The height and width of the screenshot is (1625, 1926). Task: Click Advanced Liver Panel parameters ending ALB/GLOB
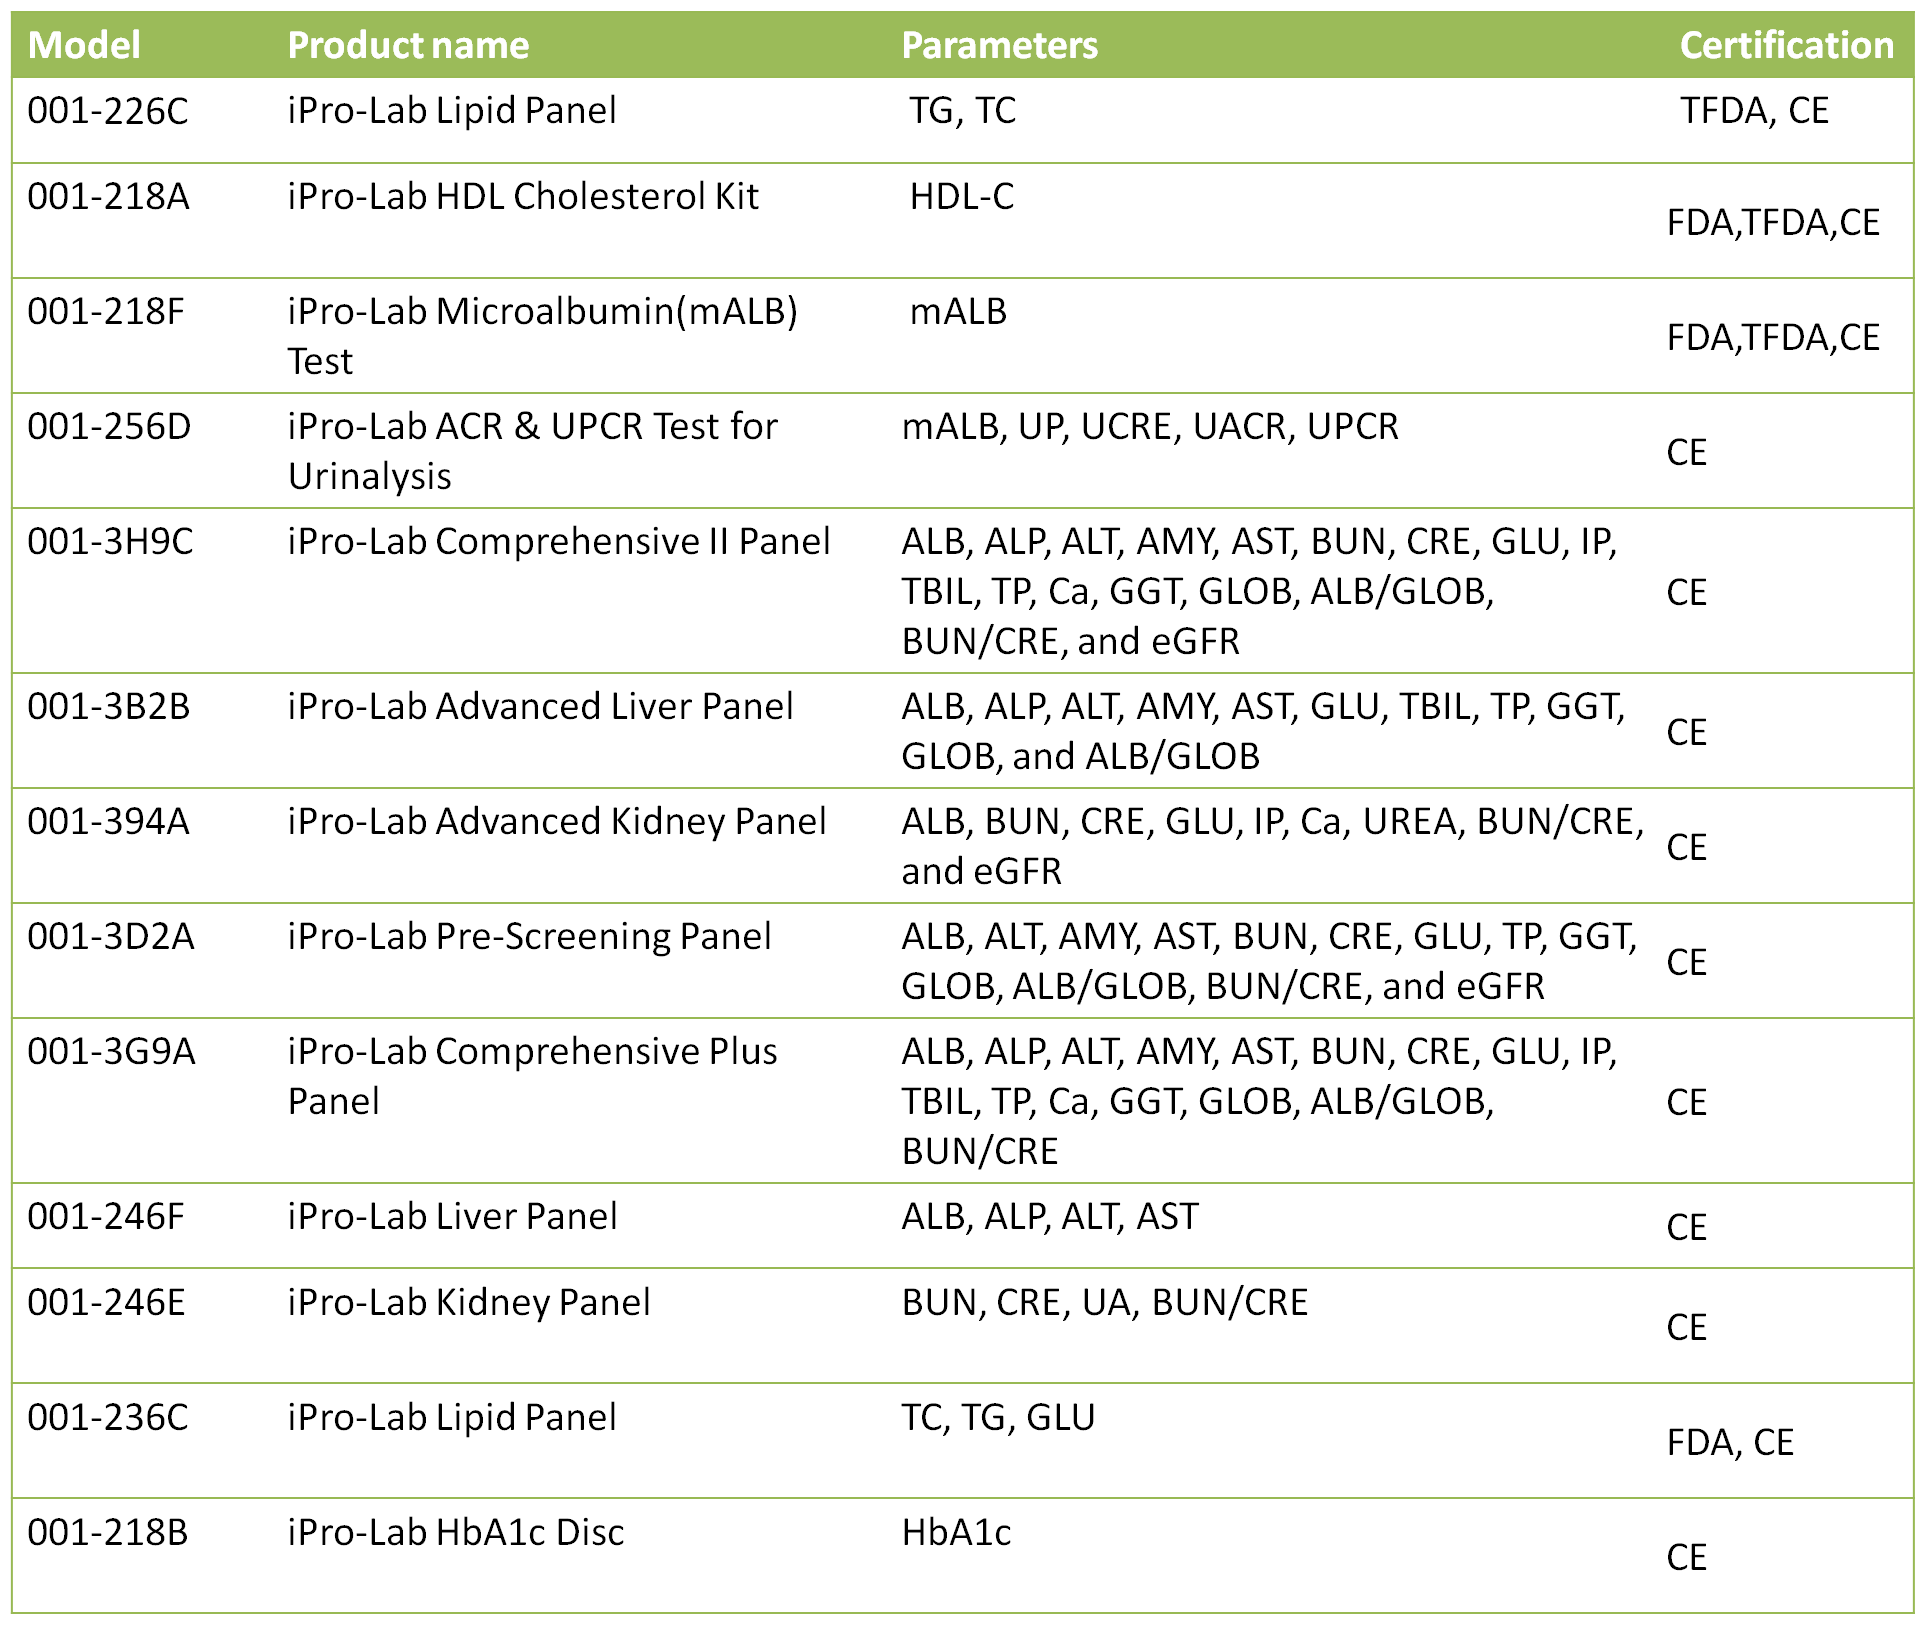1264,732
